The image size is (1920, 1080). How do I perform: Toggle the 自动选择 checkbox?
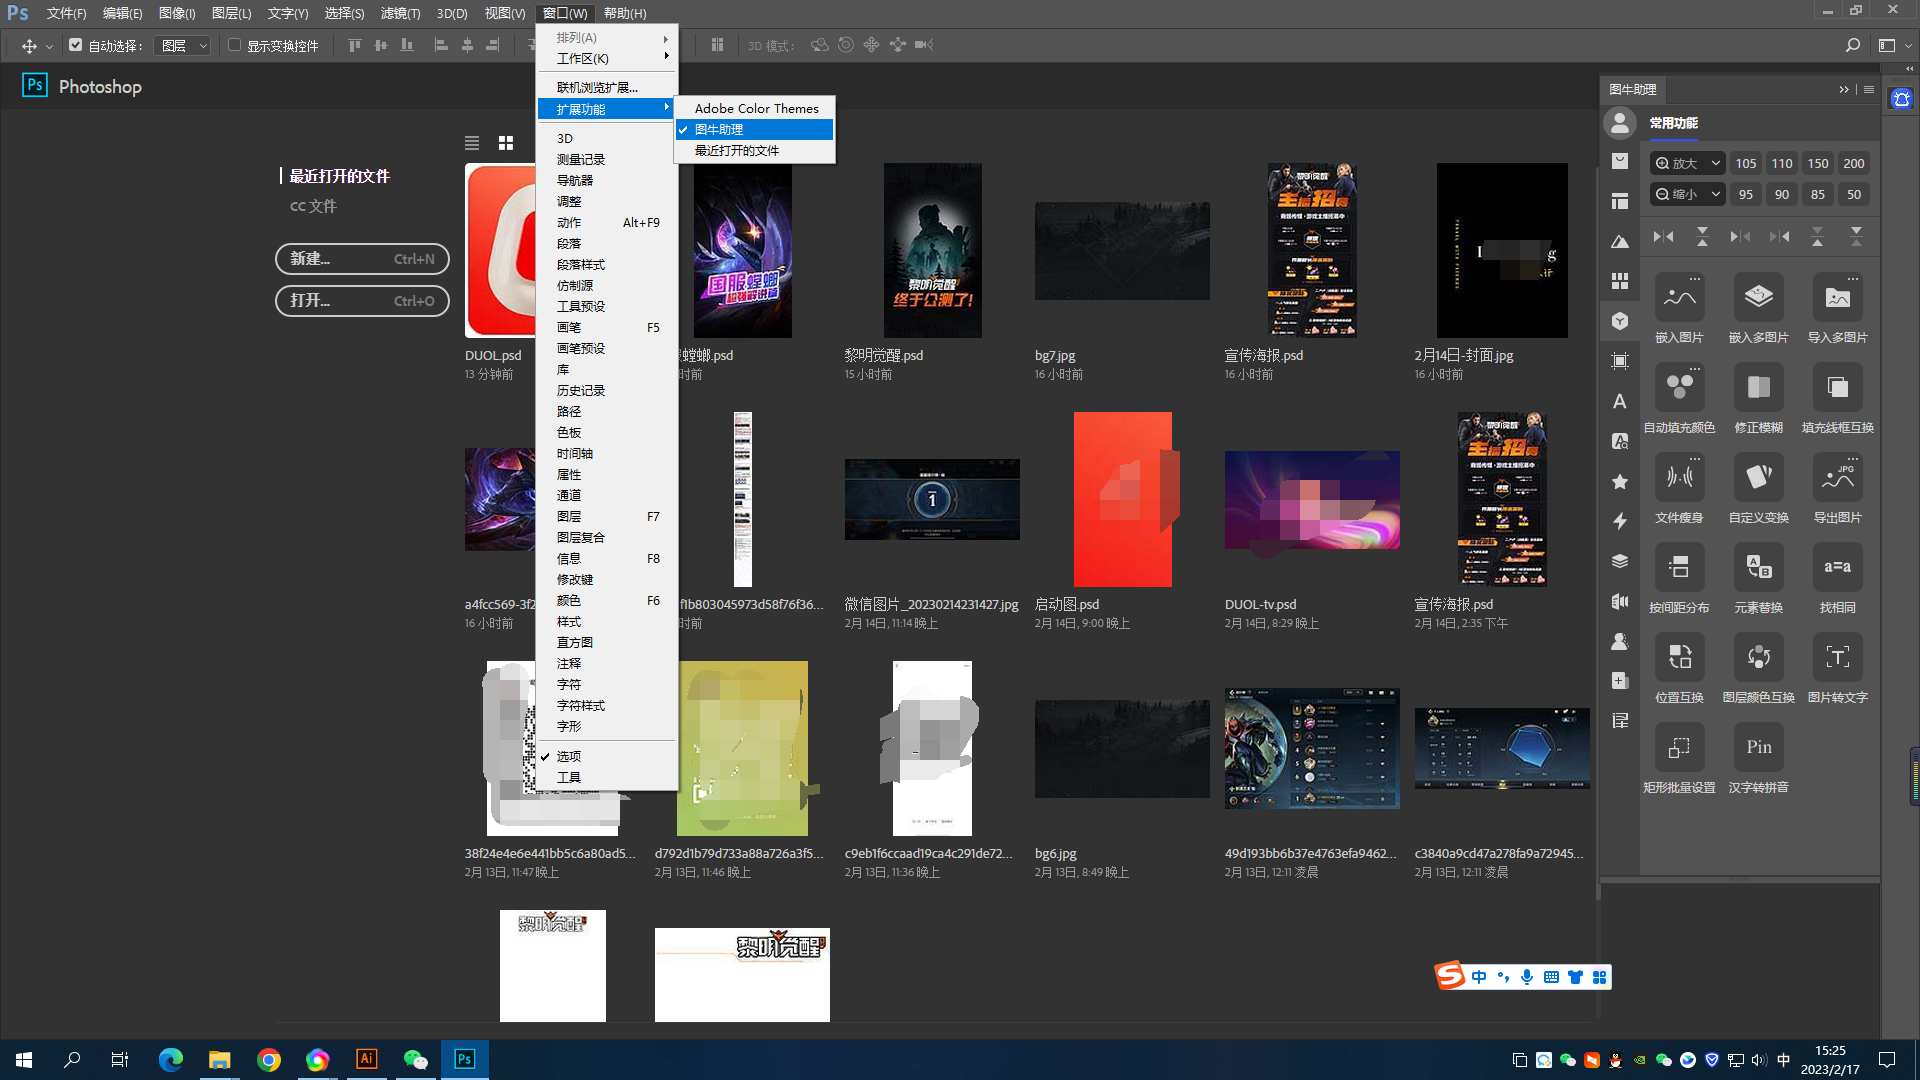point(76,46)
